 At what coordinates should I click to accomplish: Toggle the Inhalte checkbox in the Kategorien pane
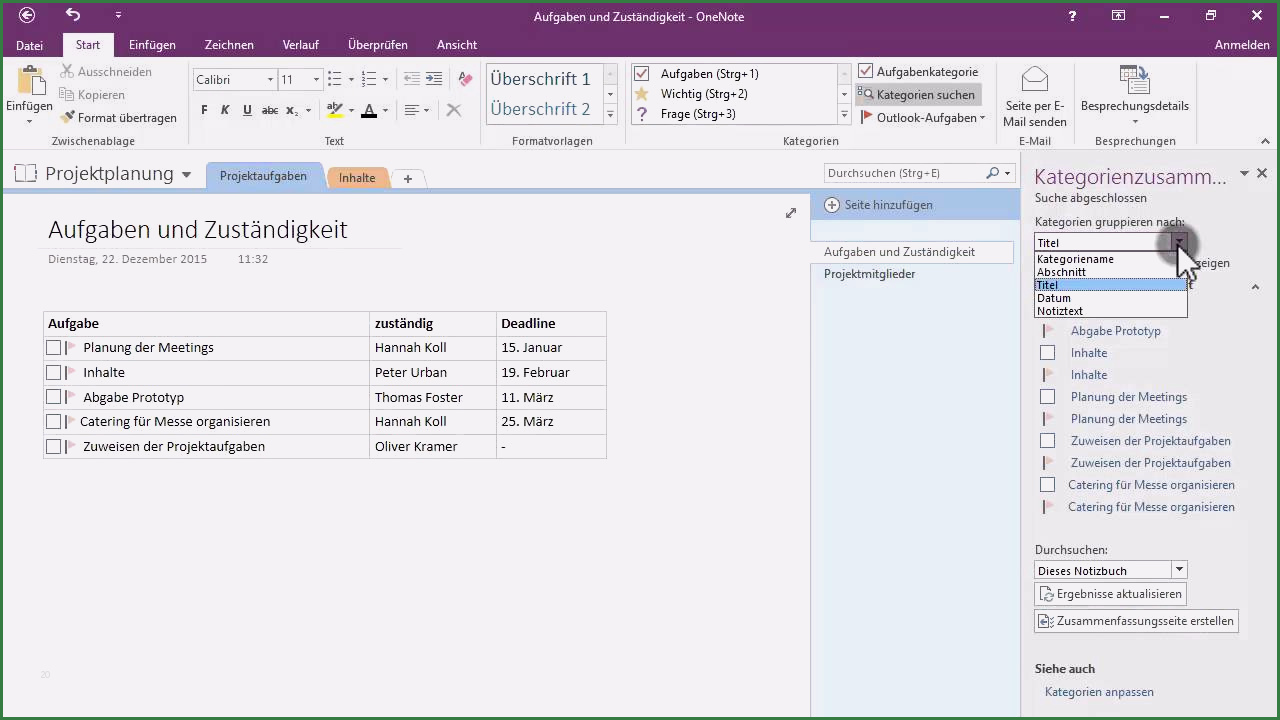(1047, 353)
